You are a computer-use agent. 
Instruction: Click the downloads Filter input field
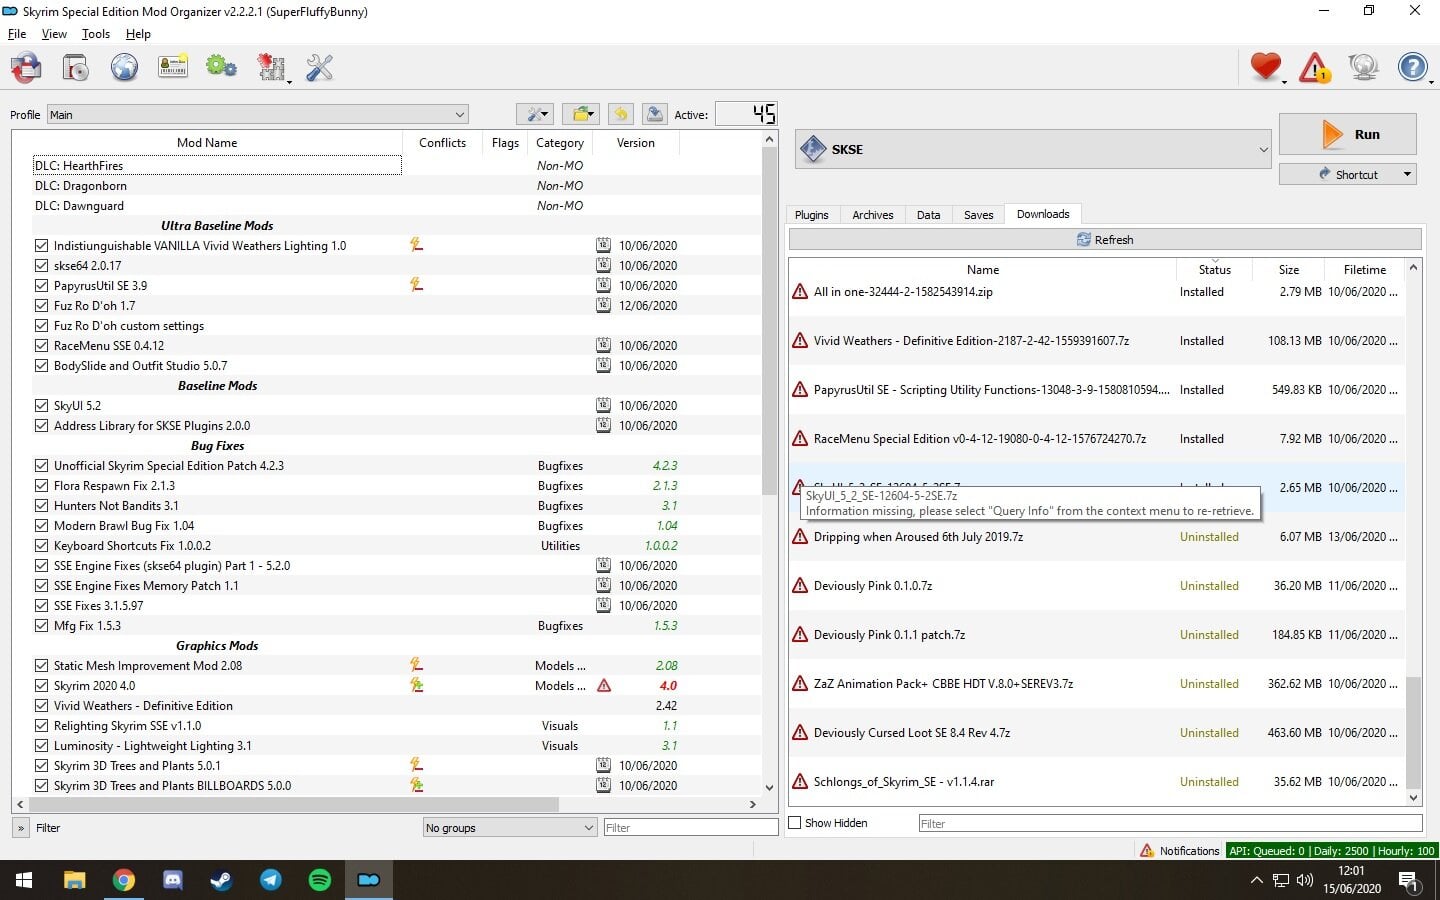pyautogui.click(x=1170, y=824)
